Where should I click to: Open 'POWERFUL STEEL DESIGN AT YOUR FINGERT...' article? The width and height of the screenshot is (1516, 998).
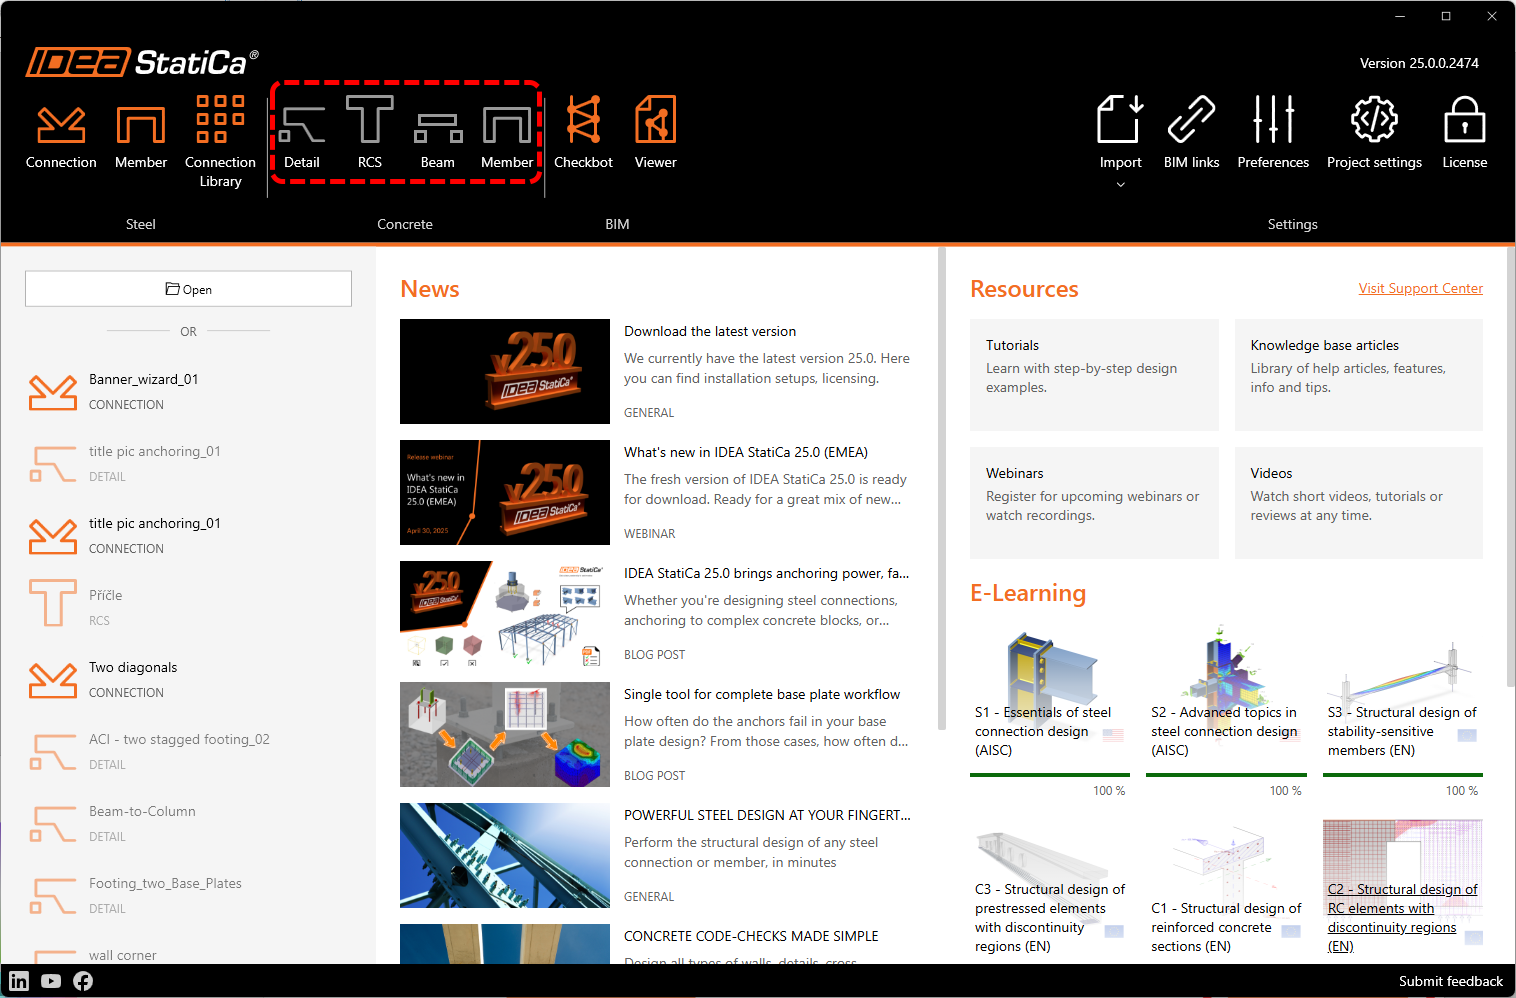[767, 815]
